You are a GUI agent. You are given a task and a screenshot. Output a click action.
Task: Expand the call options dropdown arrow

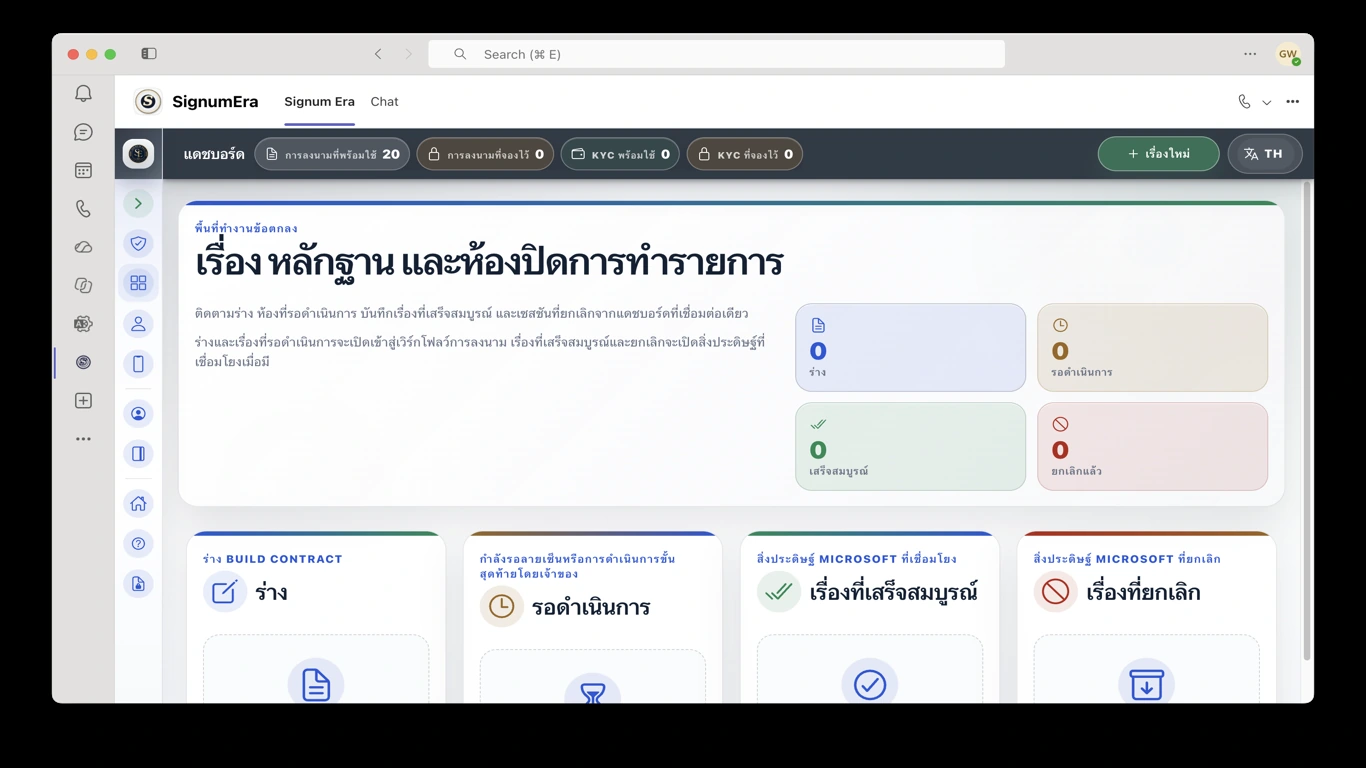pos(1267,102)
